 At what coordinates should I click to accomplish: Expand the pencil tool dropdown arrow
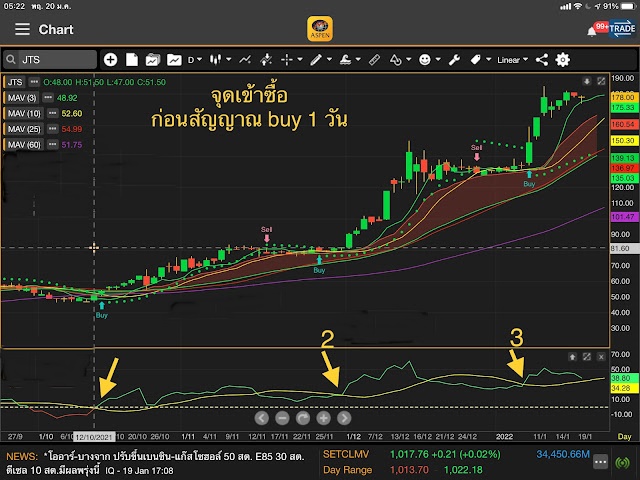(x=329, y=60)
